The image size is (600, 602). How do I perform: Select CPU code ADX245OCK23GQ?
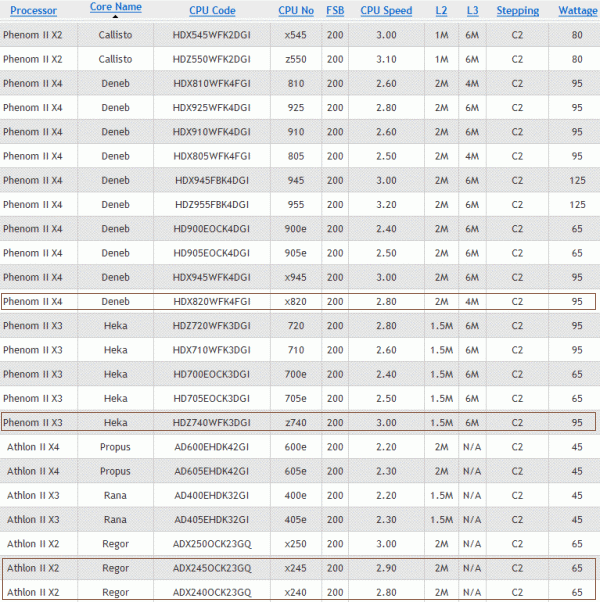point(212,568)
